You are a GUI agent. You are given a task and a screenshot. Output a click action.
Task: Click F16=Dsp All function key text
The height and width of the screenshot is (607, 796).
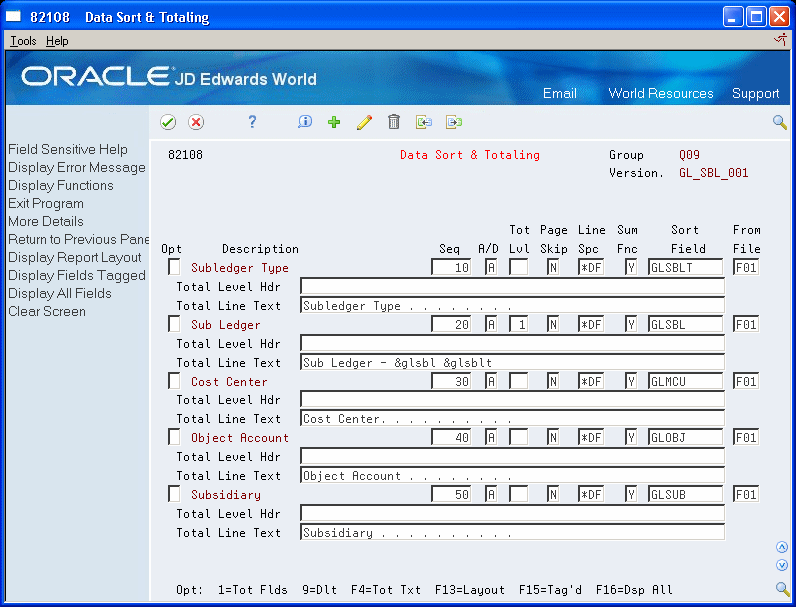634,590
